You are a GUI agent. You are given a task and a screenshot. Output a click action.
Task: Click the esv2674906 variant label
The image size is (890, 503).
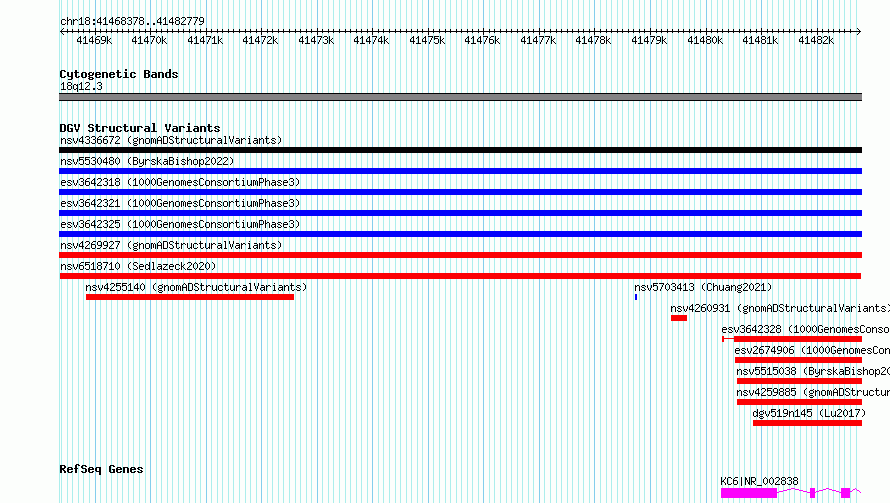coord(812,350)
